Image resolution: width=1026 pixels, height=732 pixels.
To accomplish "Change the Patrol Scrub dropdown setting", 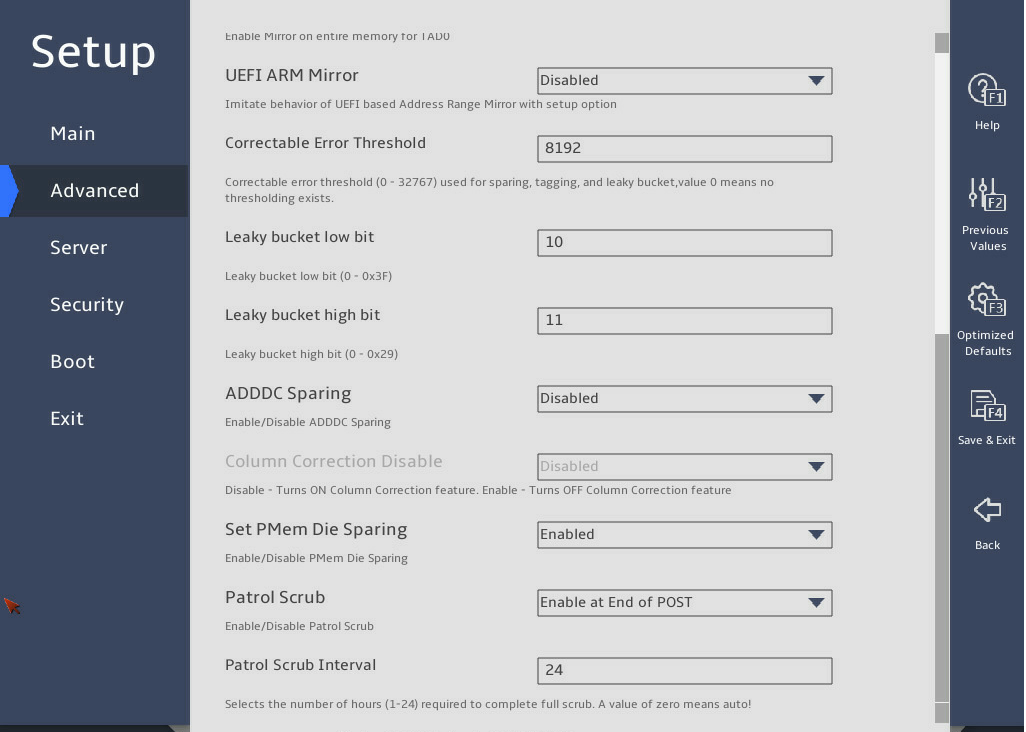I will (x=684, y=602).
